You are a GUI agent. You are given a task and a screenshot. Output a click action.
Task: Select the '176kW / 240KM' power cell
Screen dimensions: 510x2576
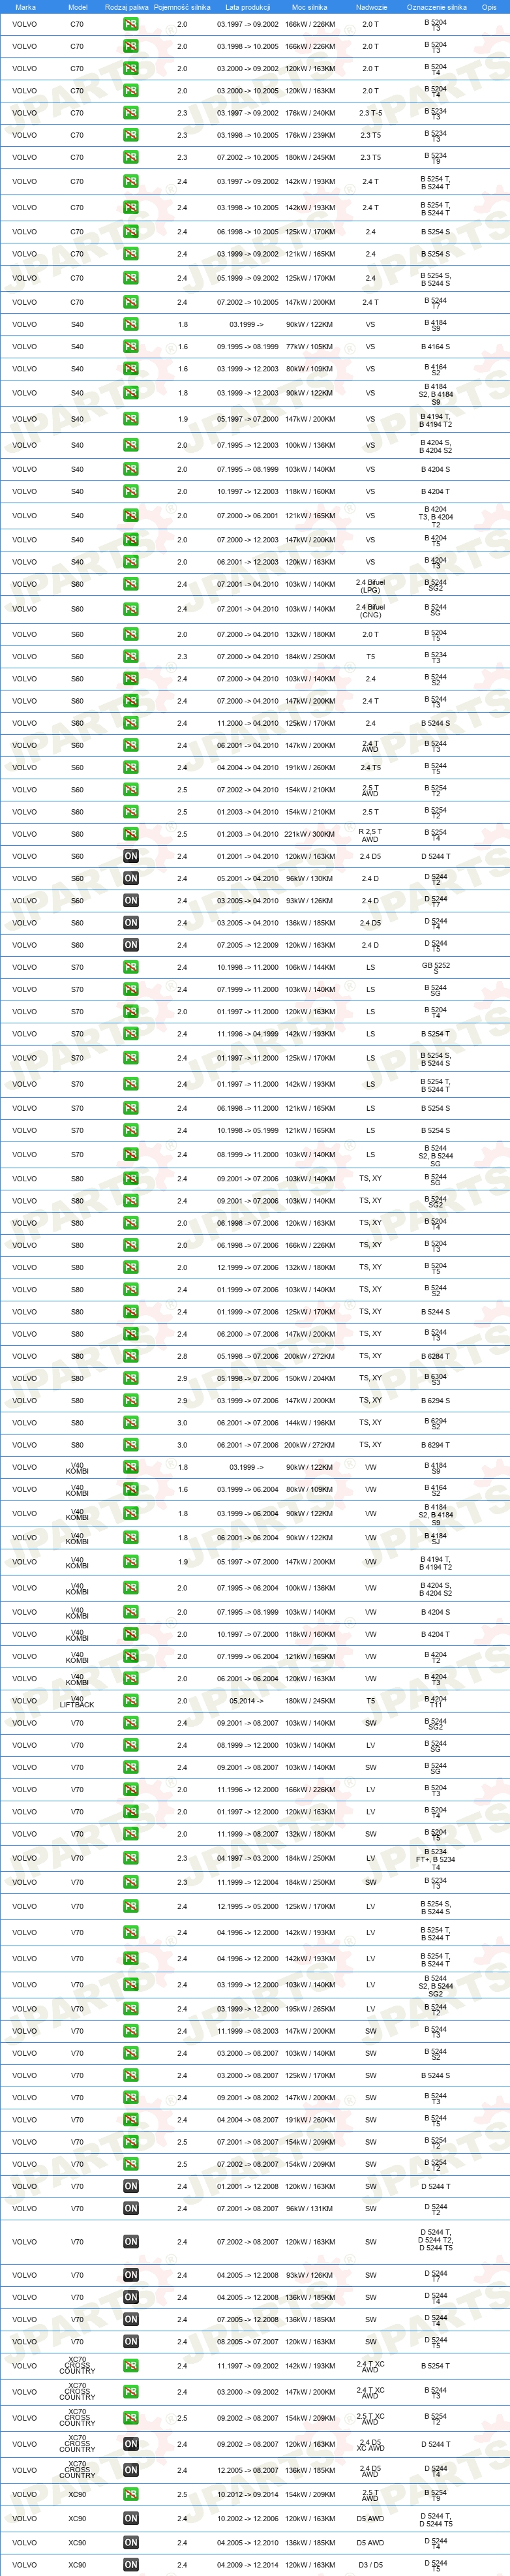click(x=310, y=113)
